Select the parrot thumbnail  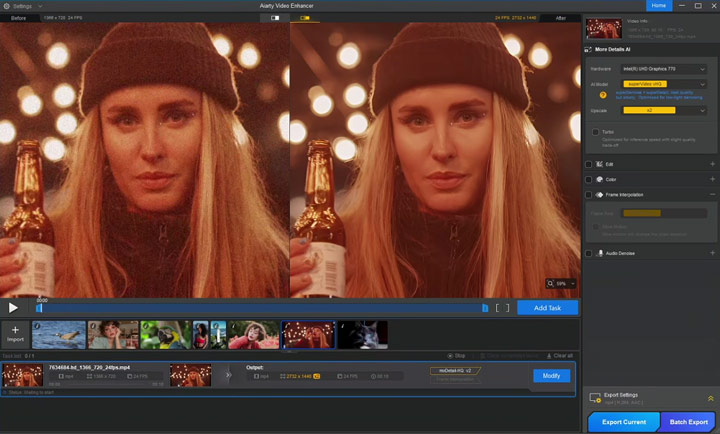point(166,335)
